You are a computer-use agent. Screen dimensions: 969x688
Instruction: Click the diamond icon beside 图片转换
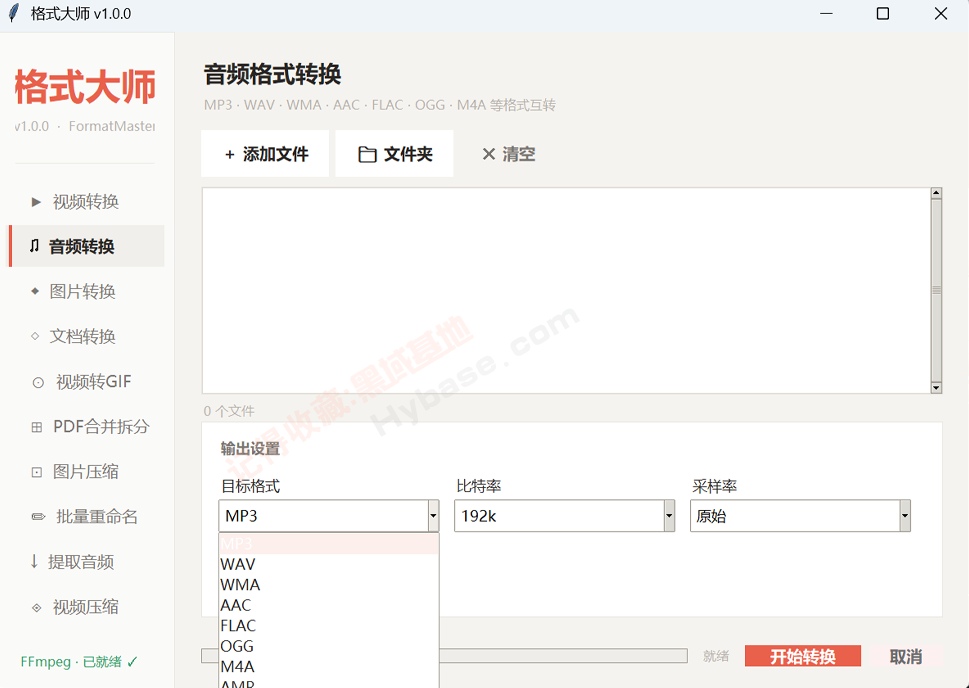pyautogui.click(x=35, y=291)
